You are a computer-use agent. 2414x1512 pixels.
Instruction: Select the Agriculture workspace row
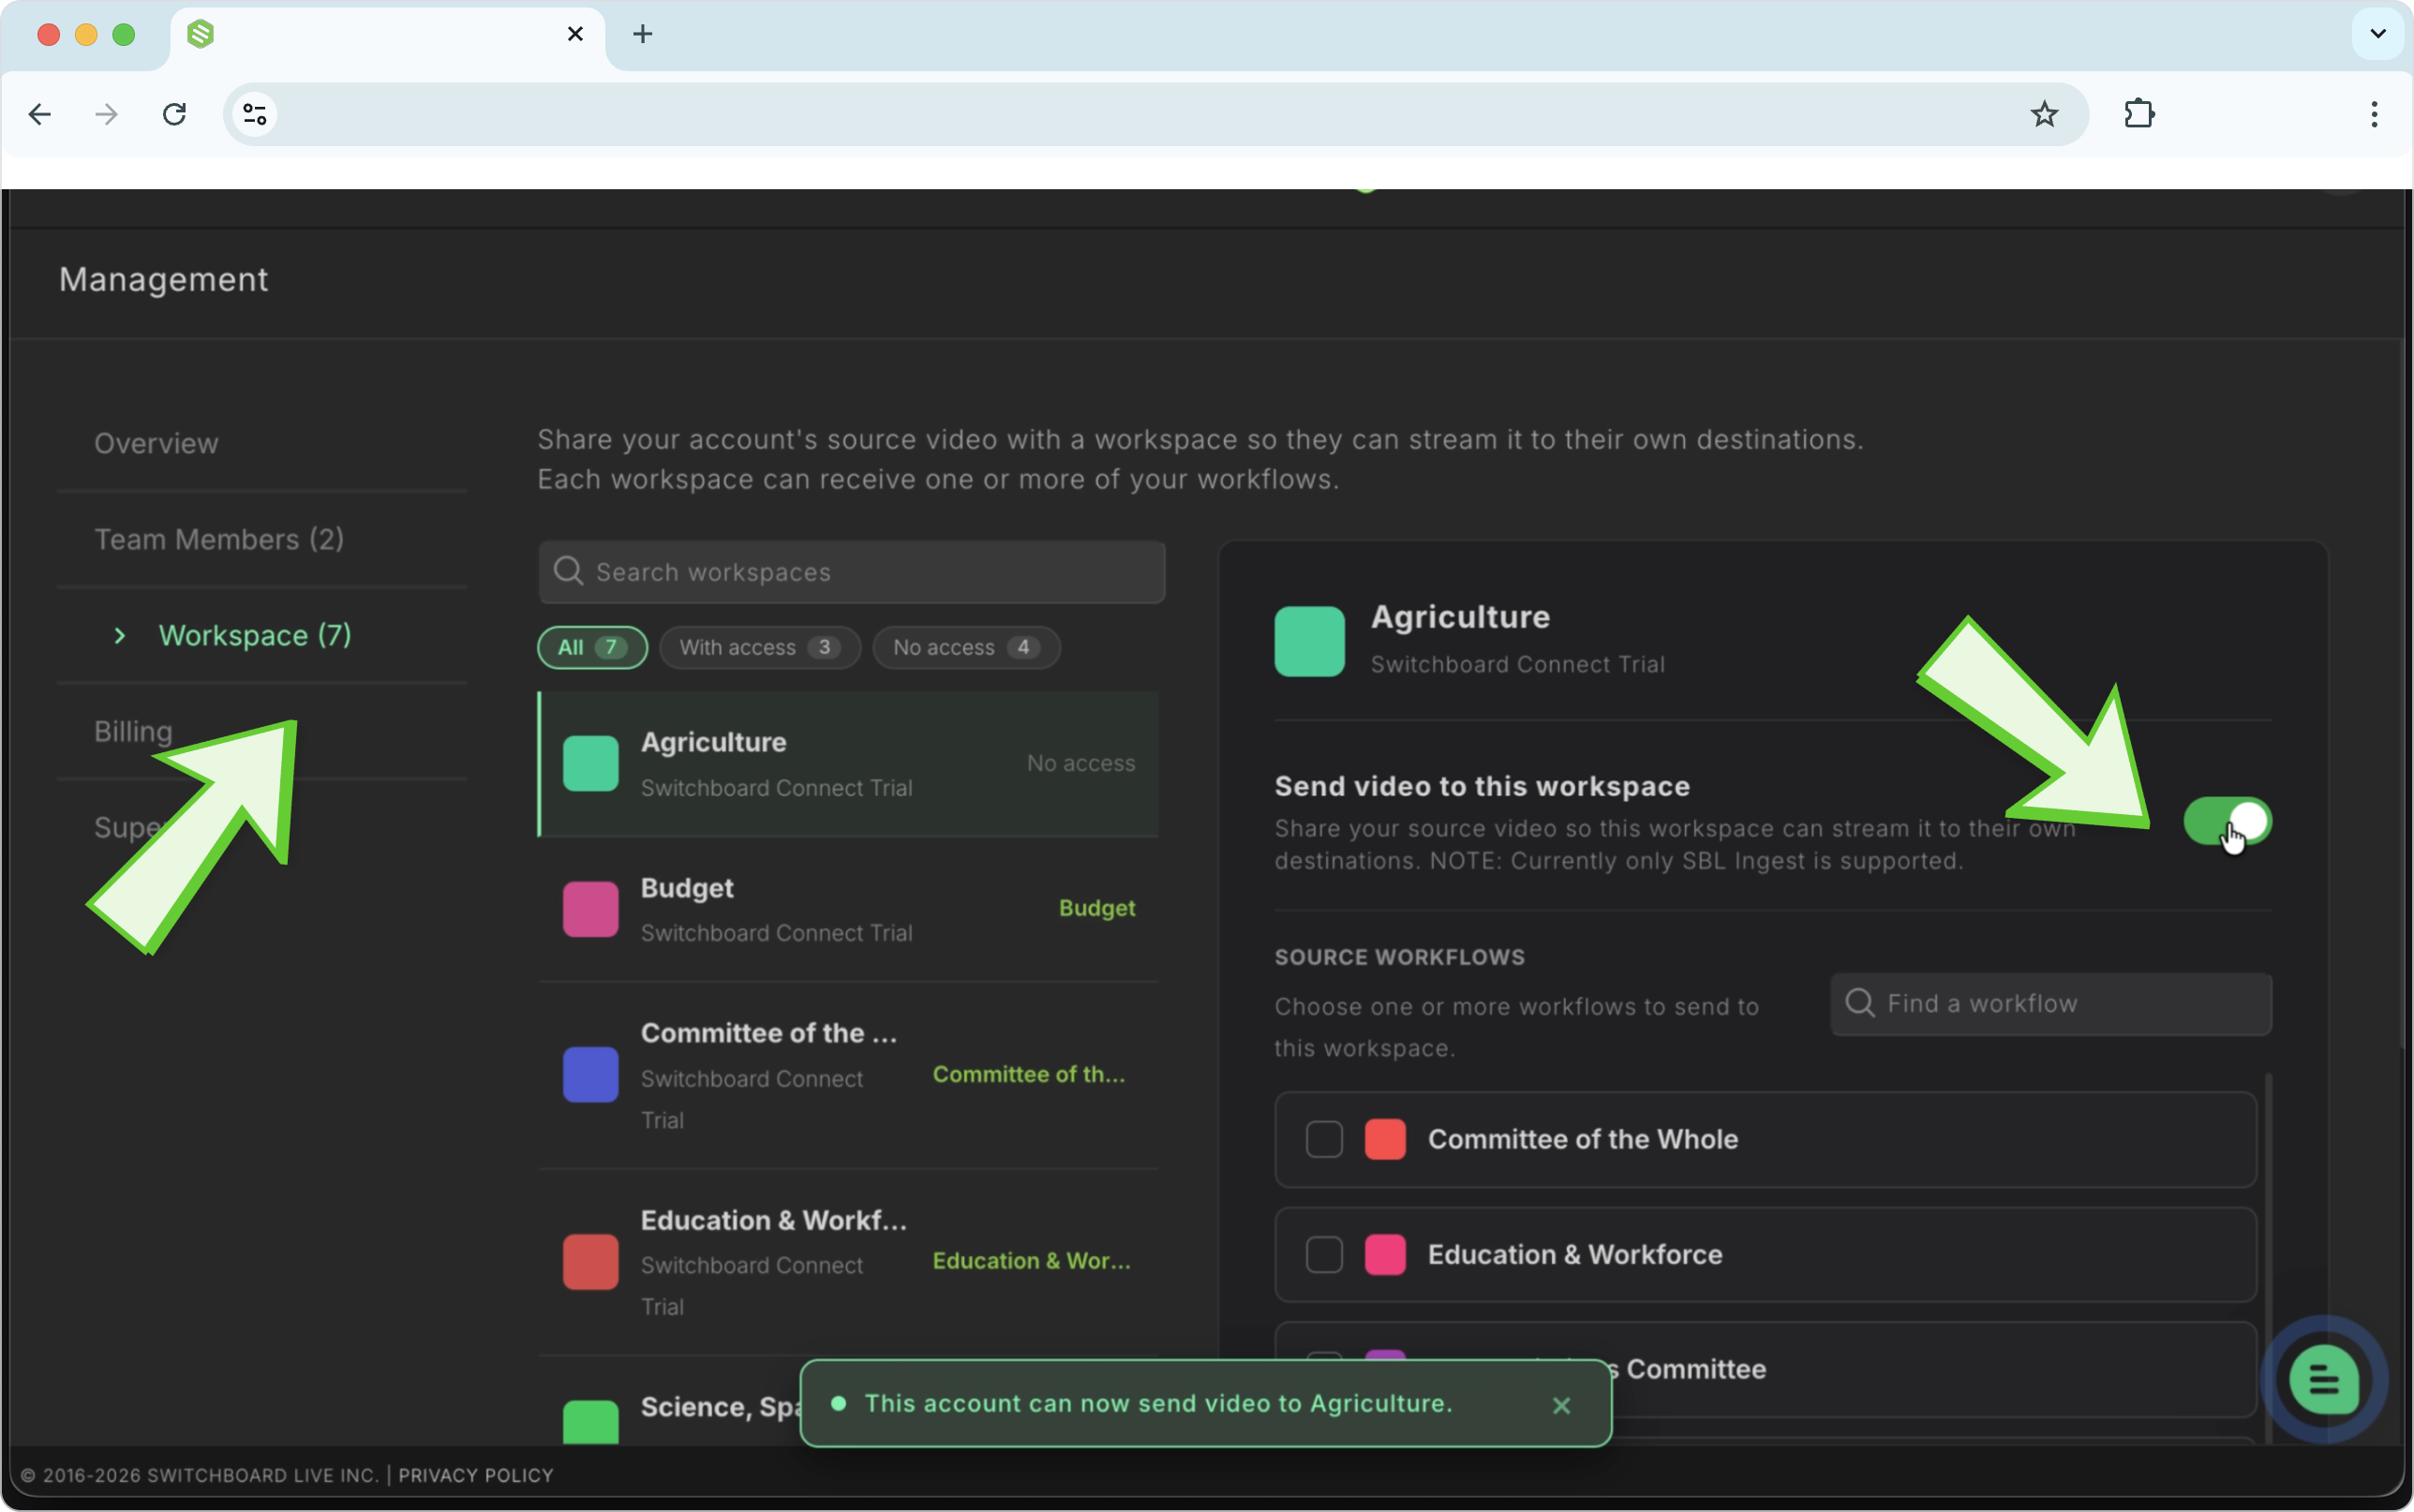pyautogui.click(x=848, y=764)
